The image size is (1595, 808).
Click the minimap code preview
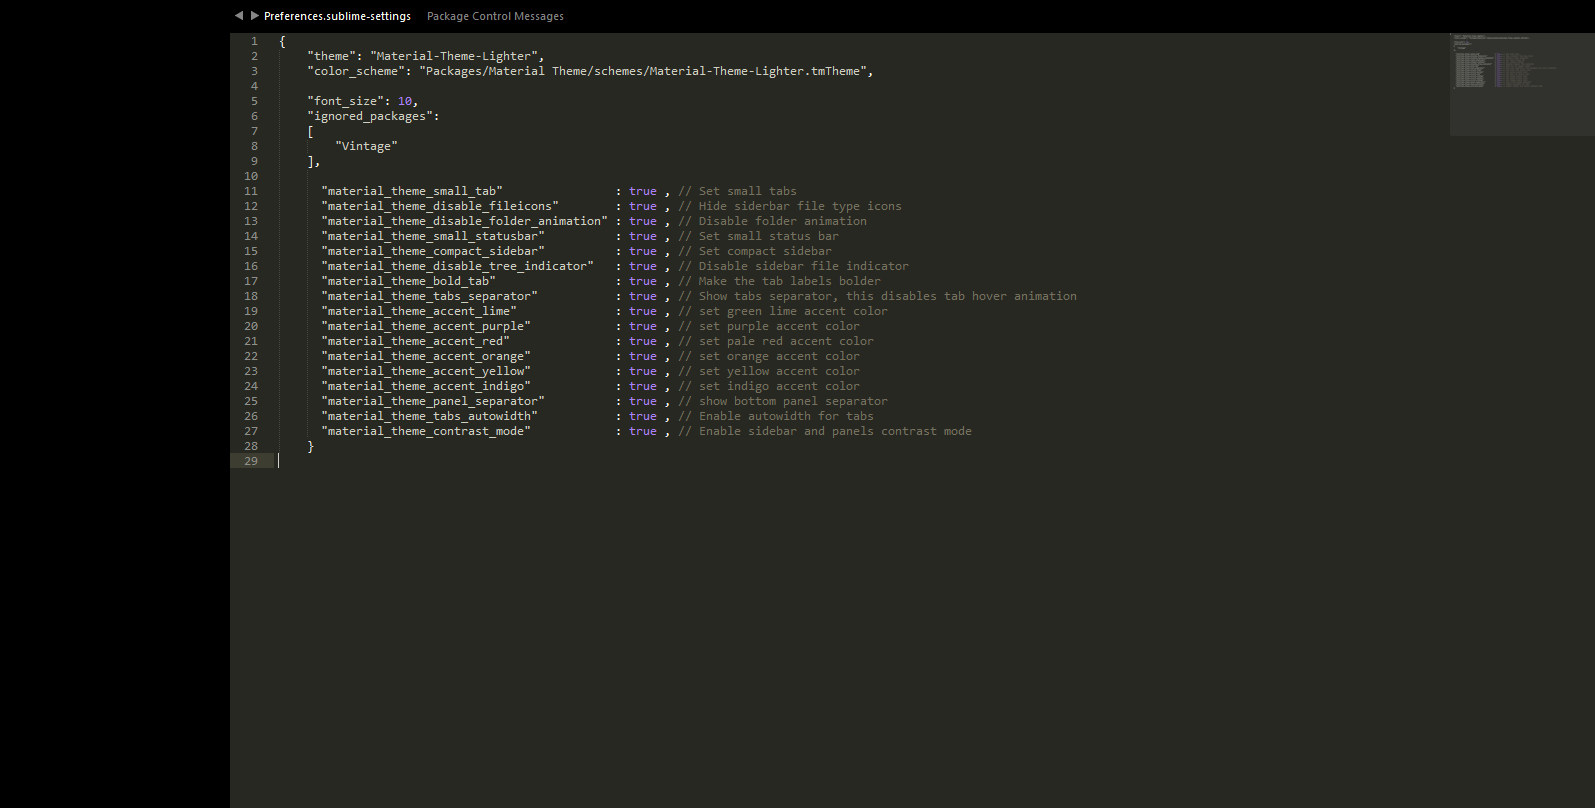(x=1521, y=84)
